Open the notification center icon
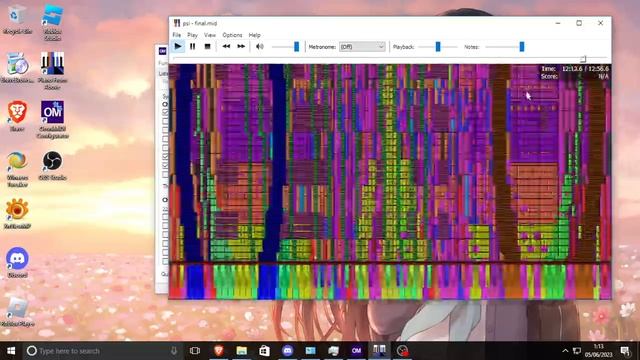Screen dimensions: 640x360 (625, 351)
